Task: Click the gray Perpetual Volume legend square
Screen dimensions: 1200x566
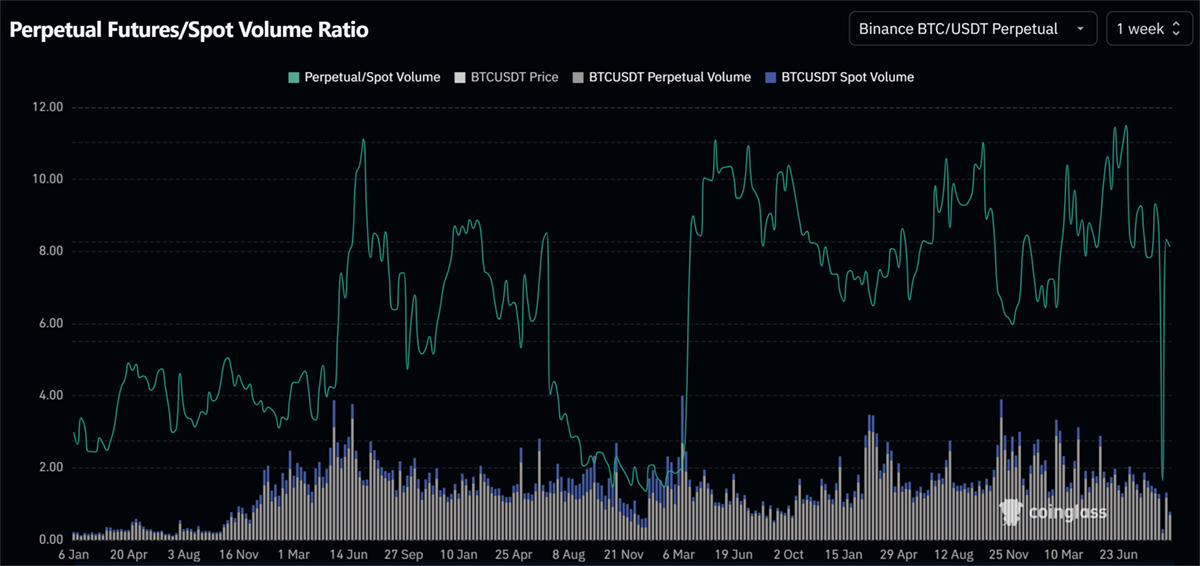Action: [578, 77]
